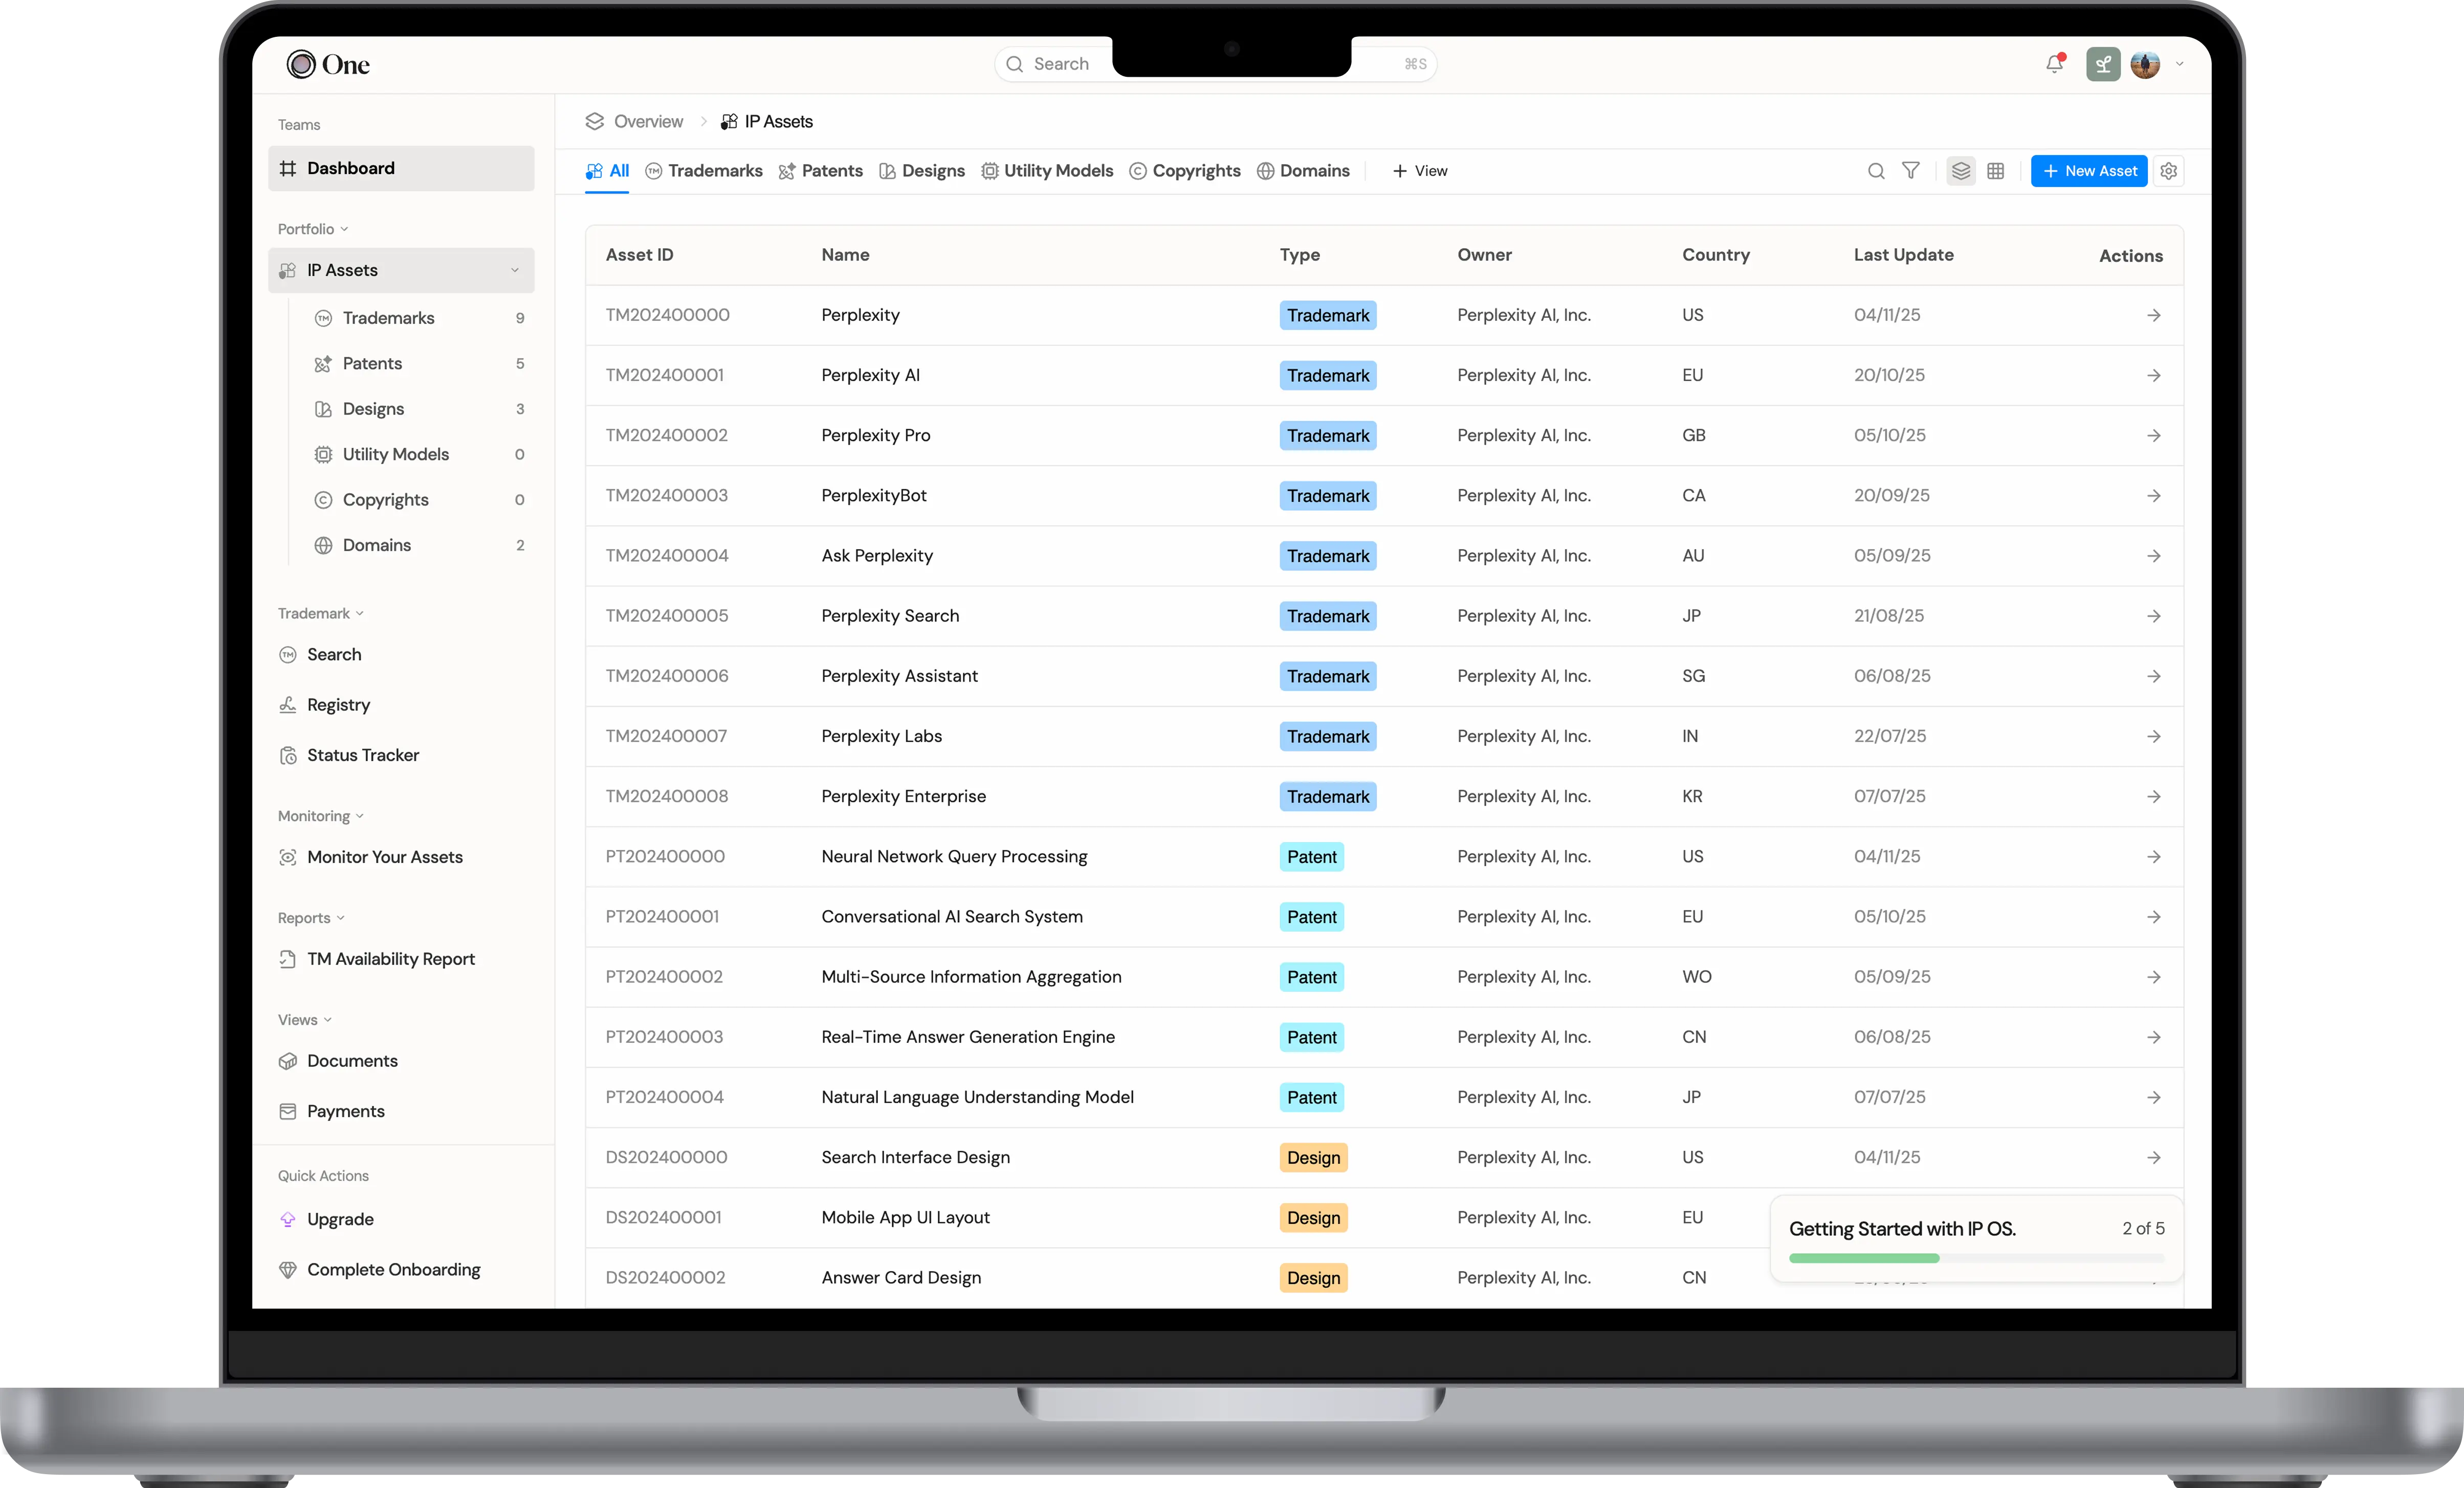This screenshot has height=1488, width=2464.
Task: Click arrow action for Perplexity Labs row
Action: coord(2153,736)
